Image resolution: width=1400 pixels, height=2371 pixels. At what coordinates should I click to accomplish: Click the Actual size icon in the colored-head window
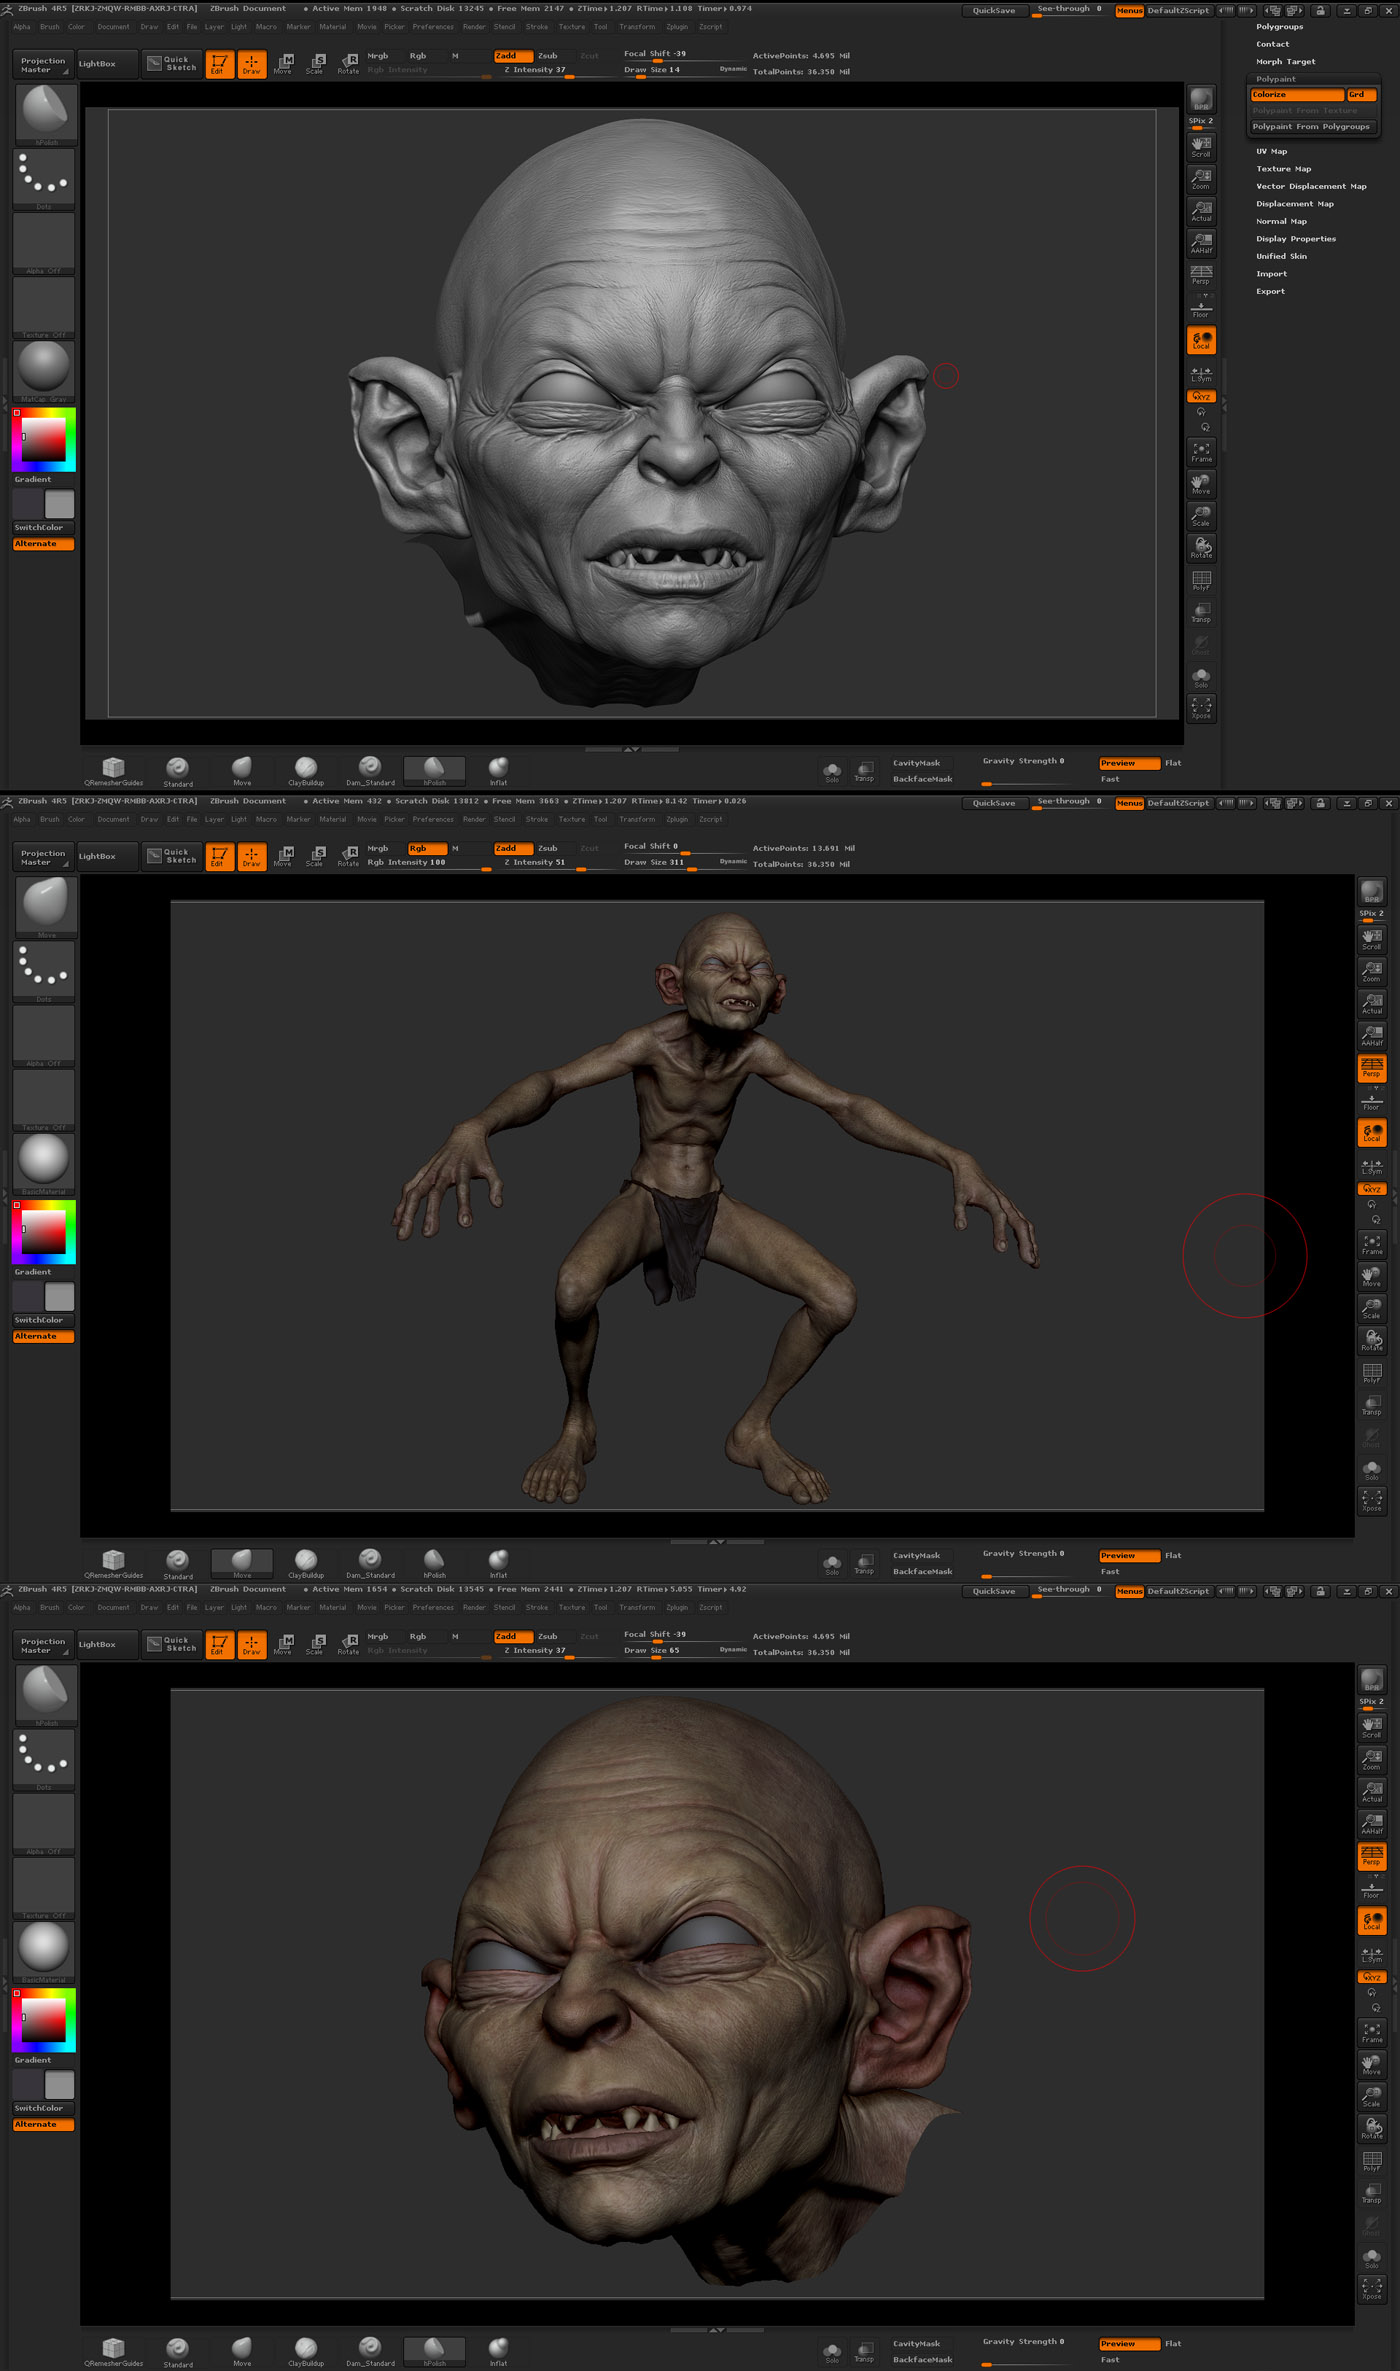tap(1372, 1791)
